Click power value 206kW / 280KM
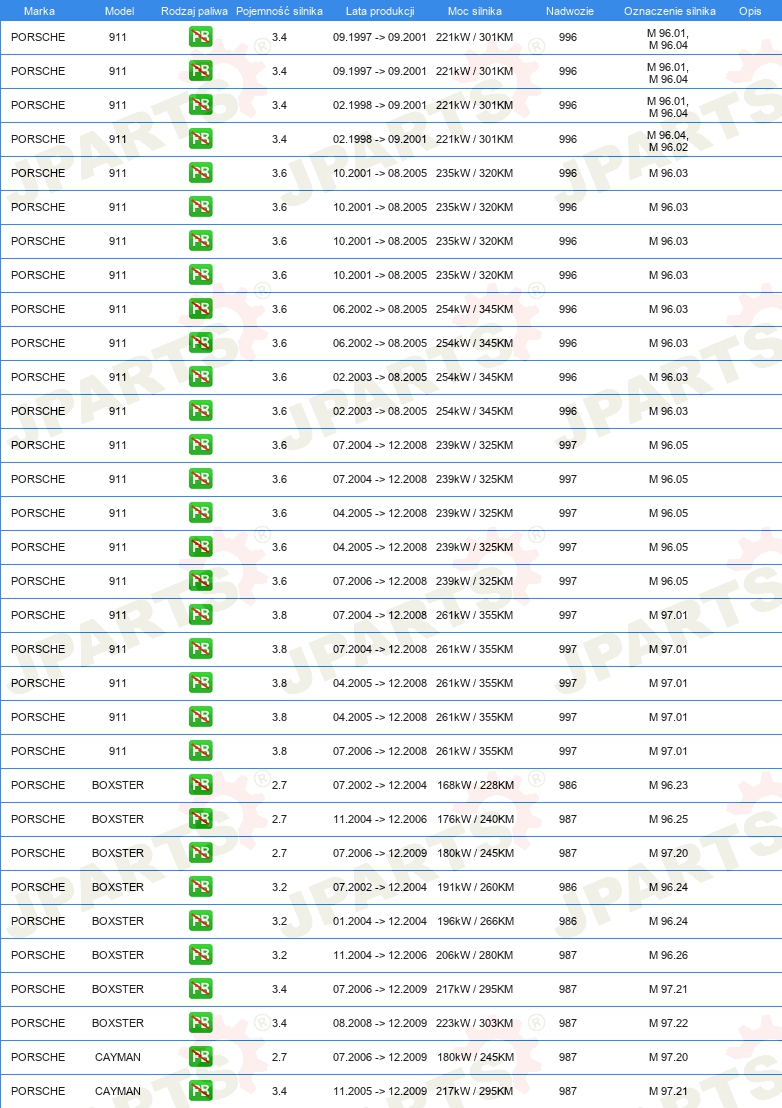The height and width of the screenshot is (1108, 782). [475, 955]
